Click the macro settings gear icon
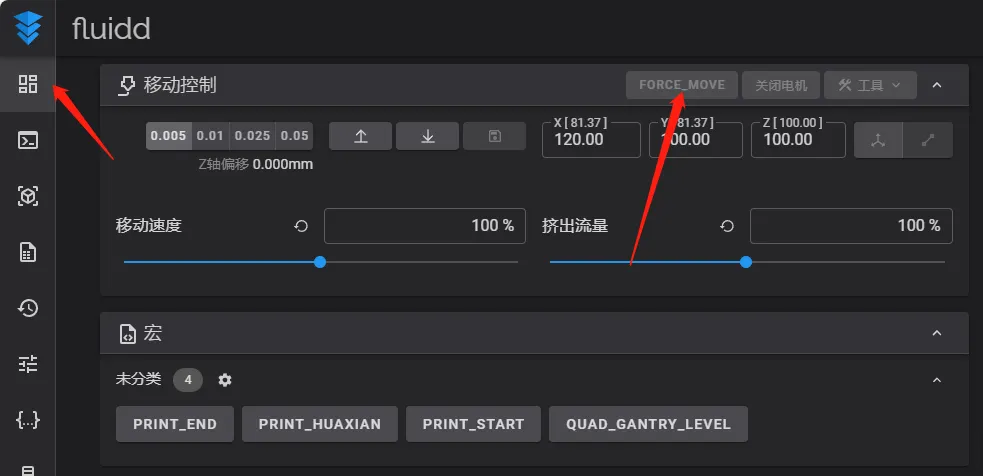983x476 pixels. [225, 380]
